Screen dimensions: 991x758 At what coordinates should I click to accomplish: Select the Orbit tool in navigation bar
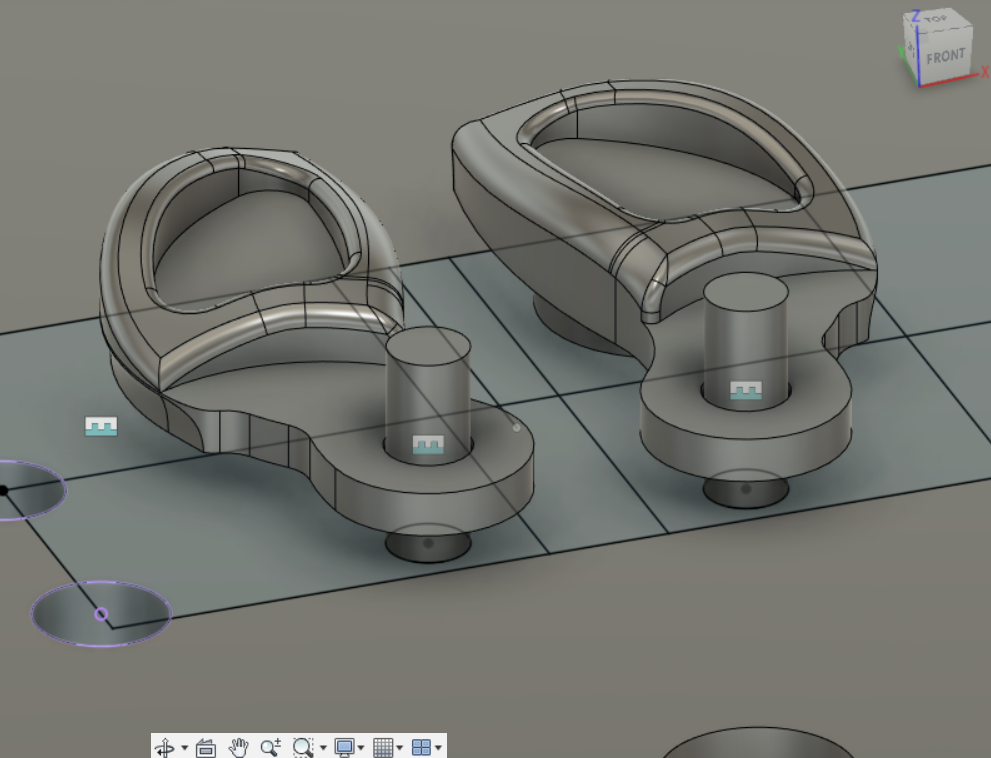[x=164, y=748]
